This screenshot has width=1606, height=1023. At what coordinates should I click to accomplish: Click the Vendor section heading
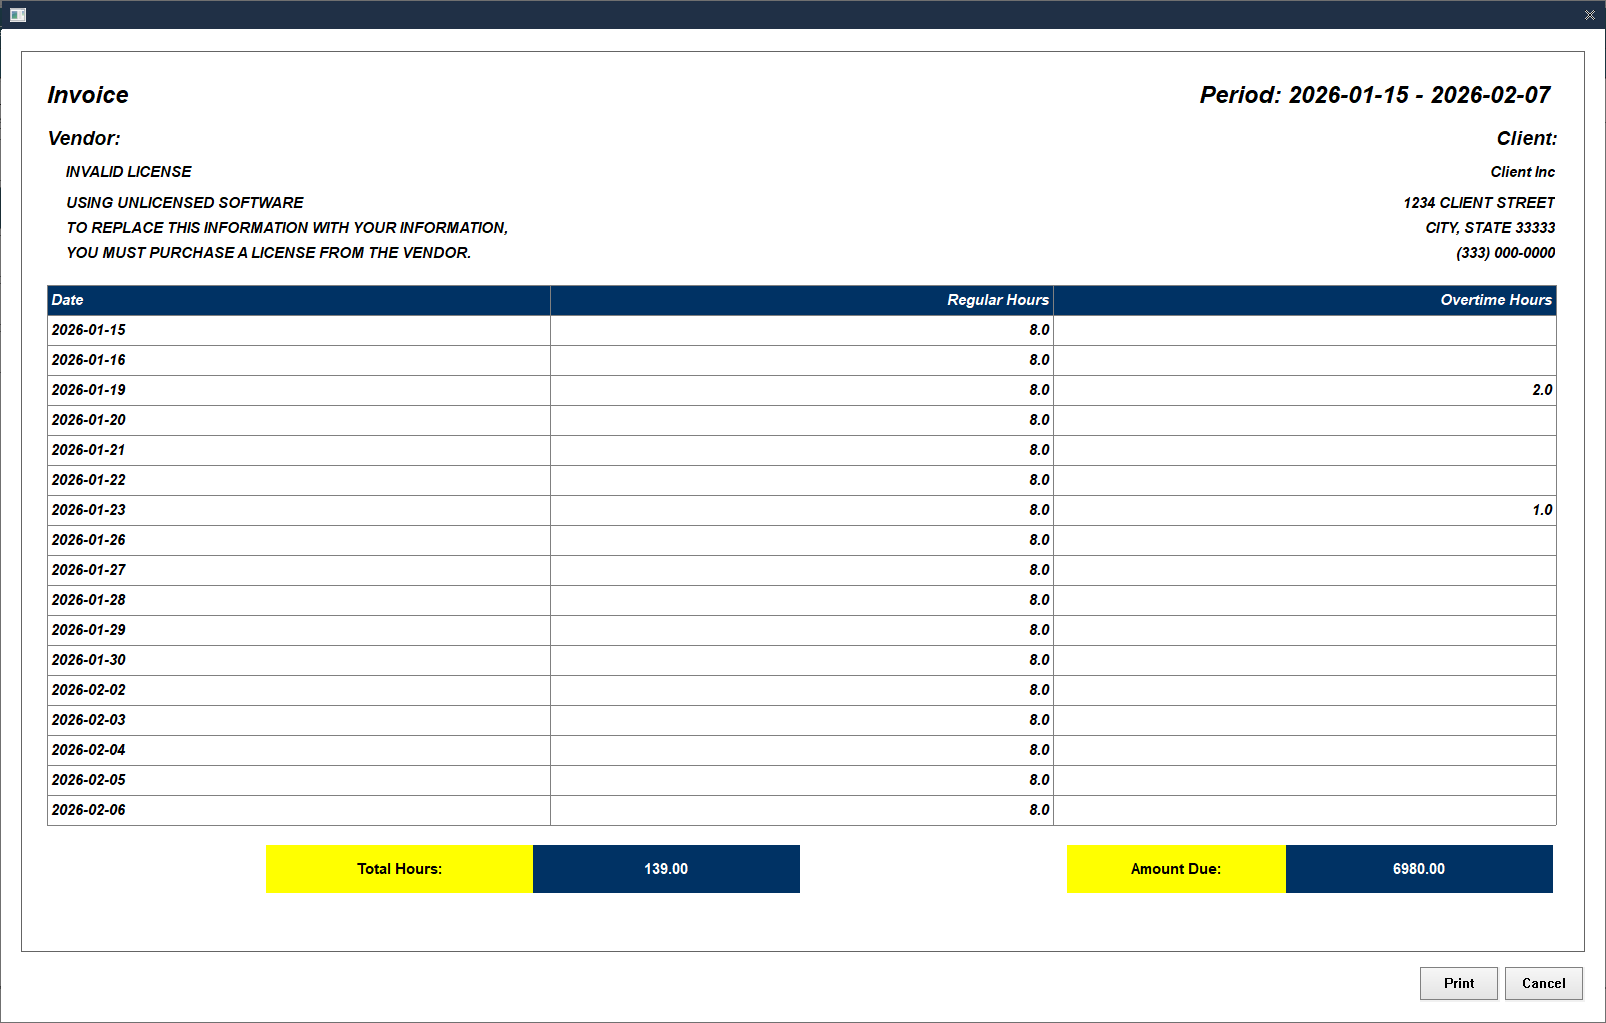[x=83, y=138]
